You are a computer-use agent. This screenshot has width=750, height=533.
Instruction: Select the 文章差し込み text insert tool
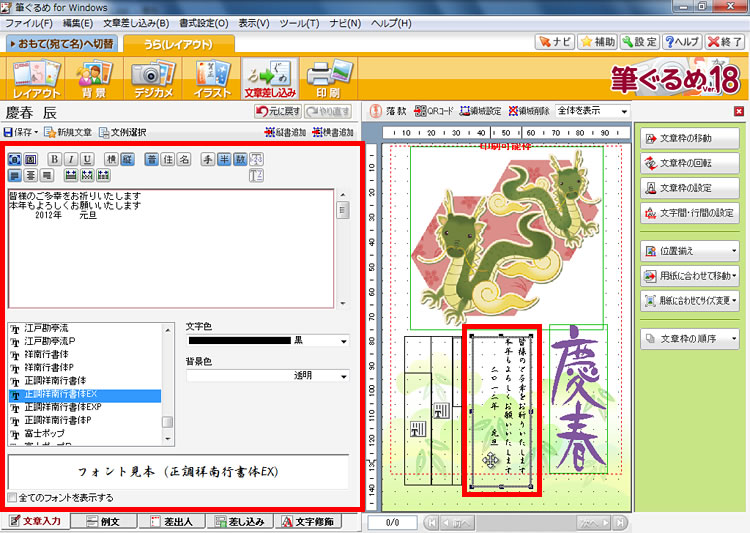(270, 79)
